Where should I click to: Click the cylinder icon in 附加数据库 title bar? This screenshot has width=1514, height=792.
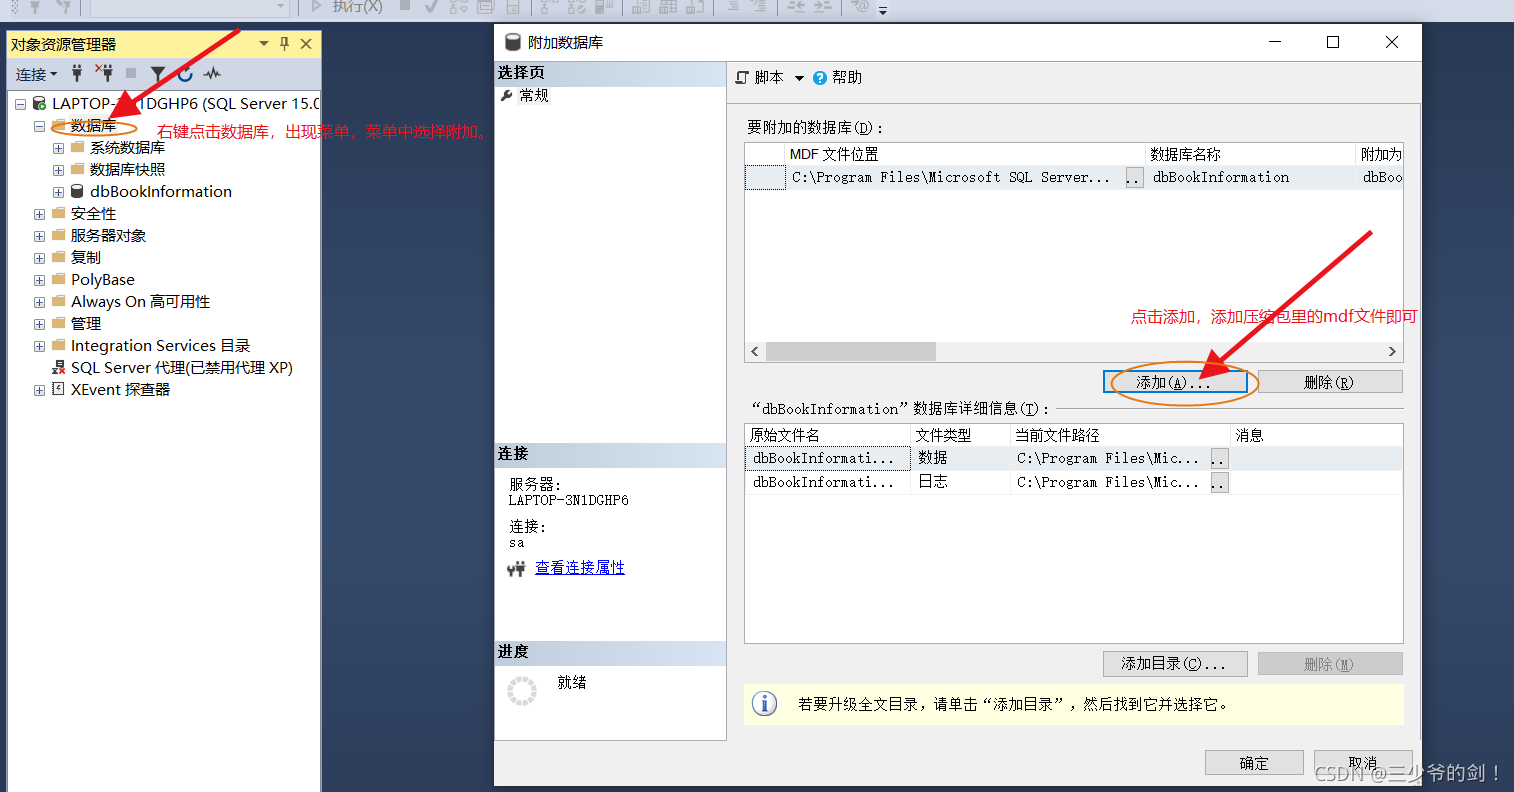coord(513,42)
